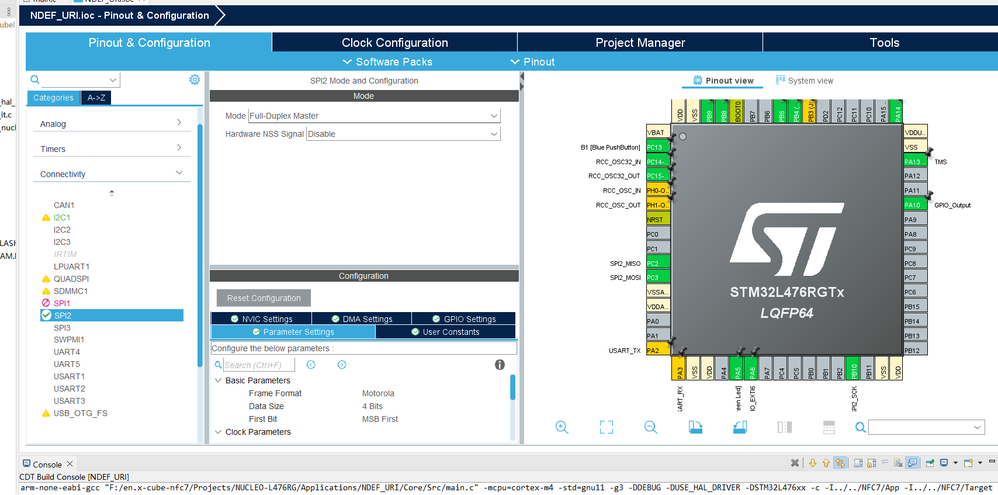Zoom in on the chip pinout view

pyautogui.click(x=561, y=427)
